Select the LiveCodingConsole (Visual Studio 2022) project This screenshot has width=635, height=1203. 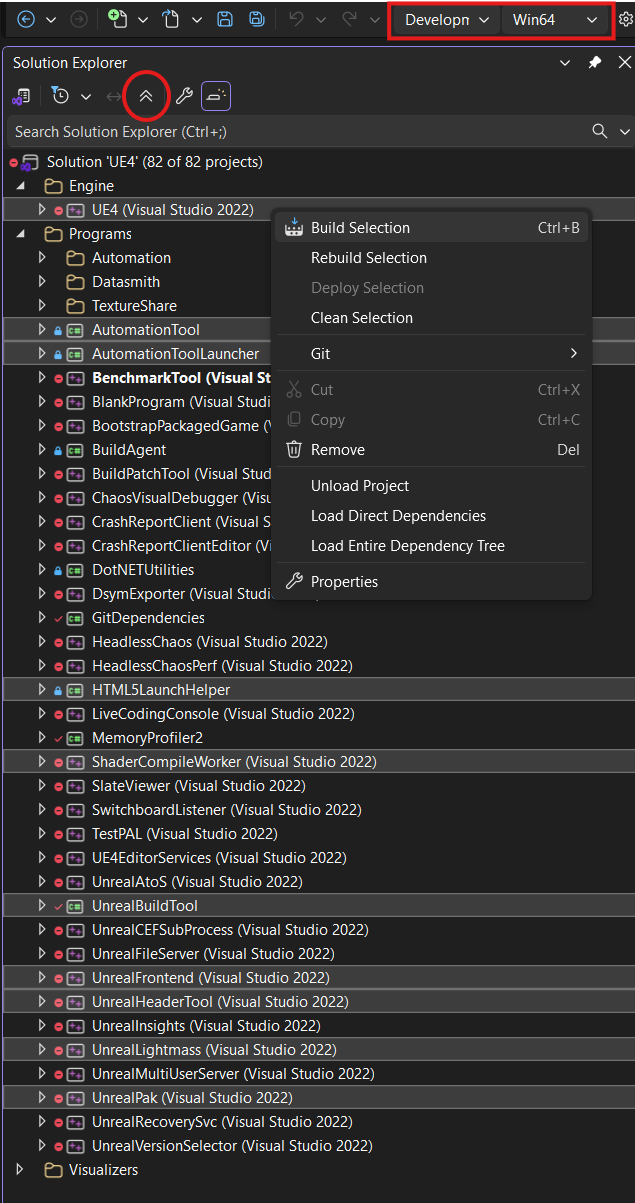click(223, 714)
